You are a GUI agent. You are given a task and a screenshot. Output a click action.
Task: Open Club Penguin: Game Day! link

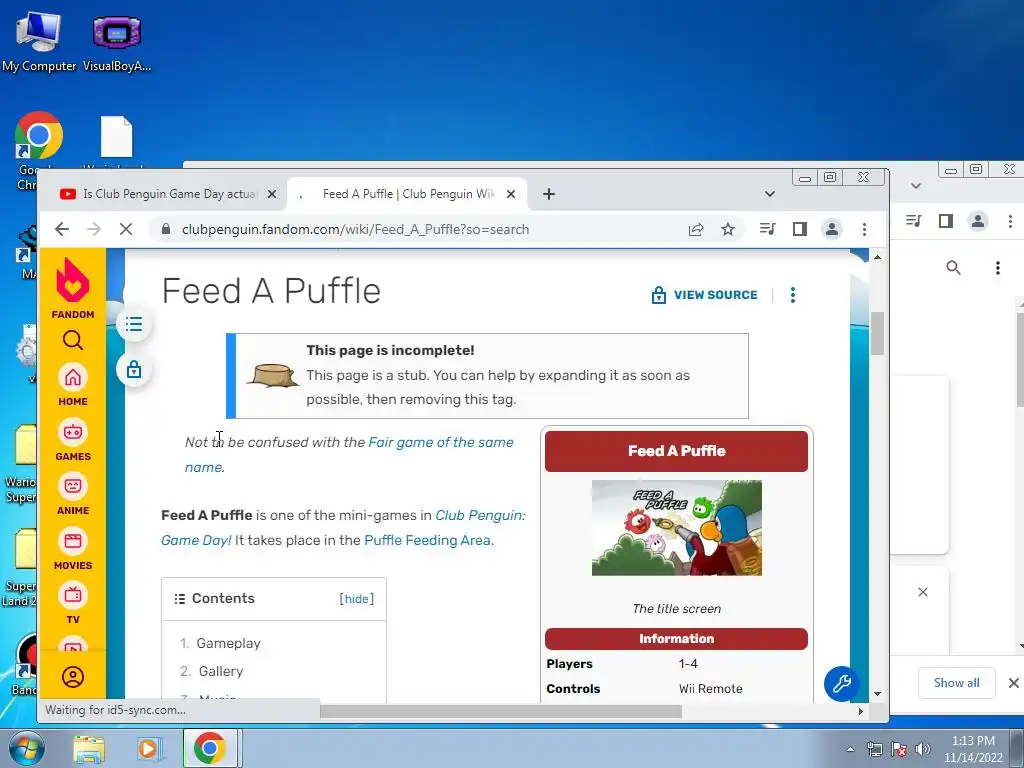(x=344, y=528)
